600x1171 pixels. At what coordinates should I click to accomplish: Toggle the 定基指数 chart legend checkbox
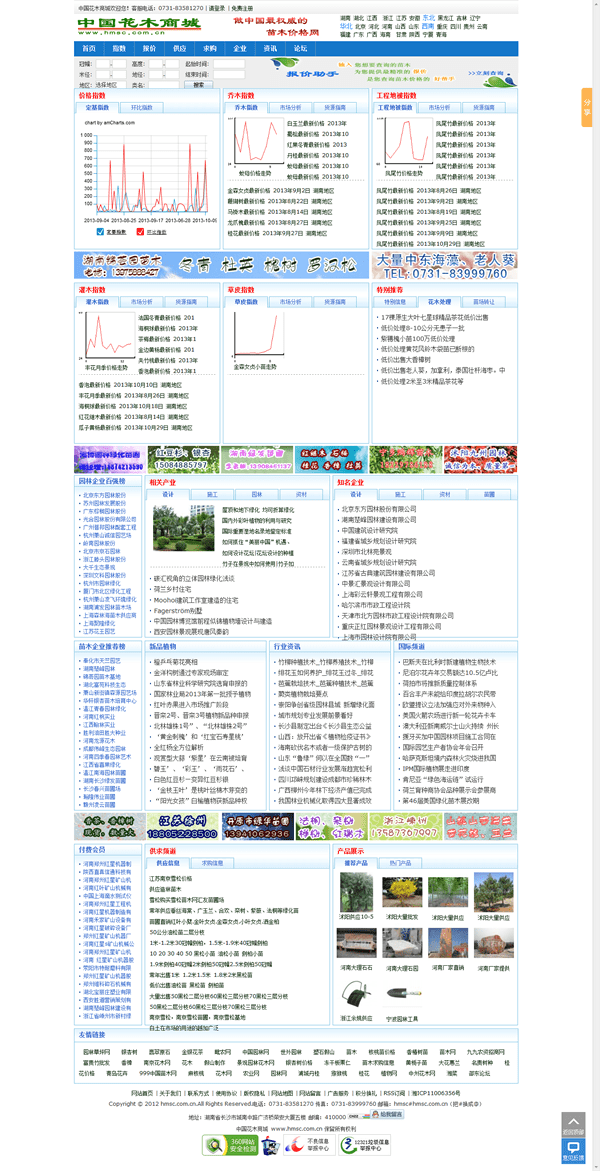[x=100, y=231]
